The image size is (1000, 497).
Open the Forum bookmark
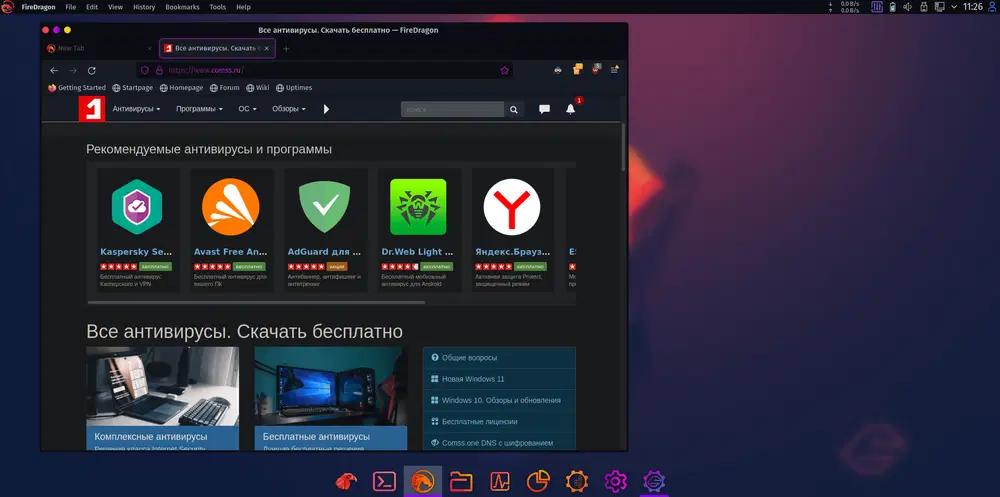click(x=224, y=88)
